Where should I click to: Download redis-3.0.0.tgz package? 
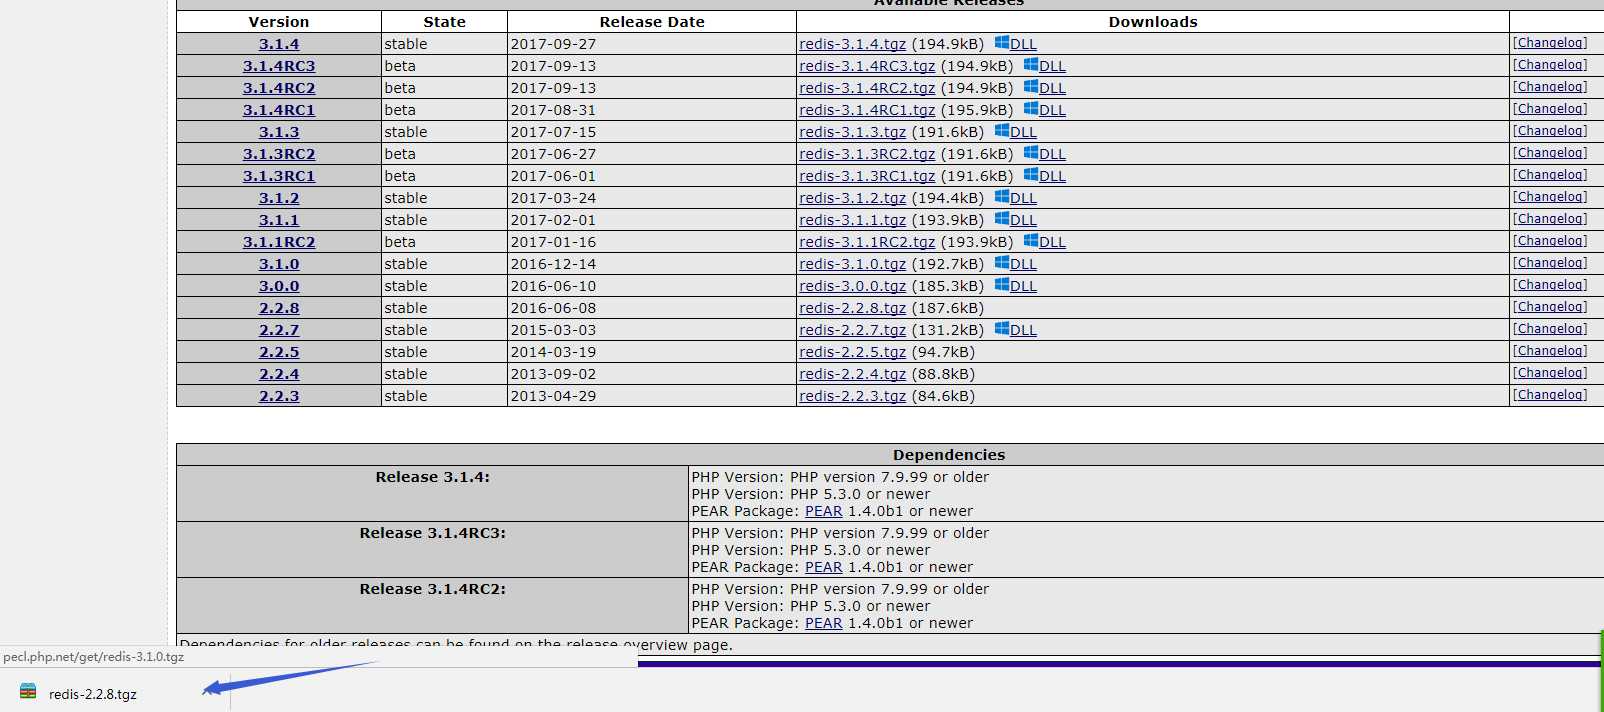click(853, 286)
